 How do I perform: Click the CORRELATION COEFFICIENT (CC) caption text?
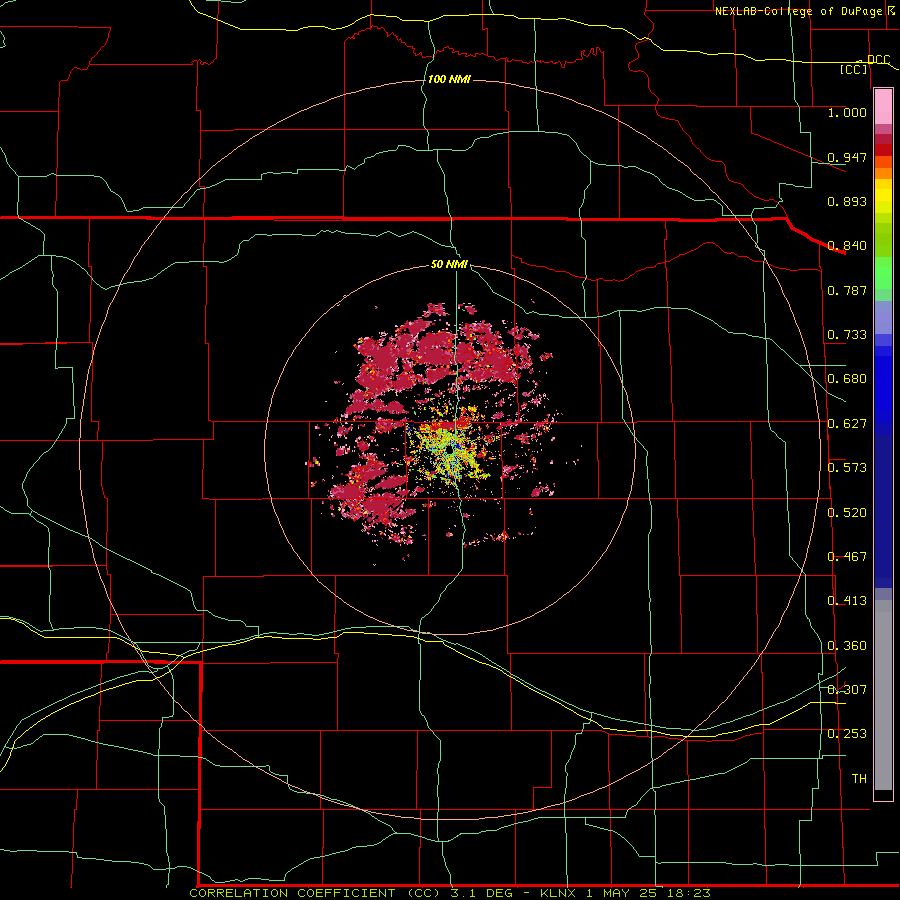(315, 893)
